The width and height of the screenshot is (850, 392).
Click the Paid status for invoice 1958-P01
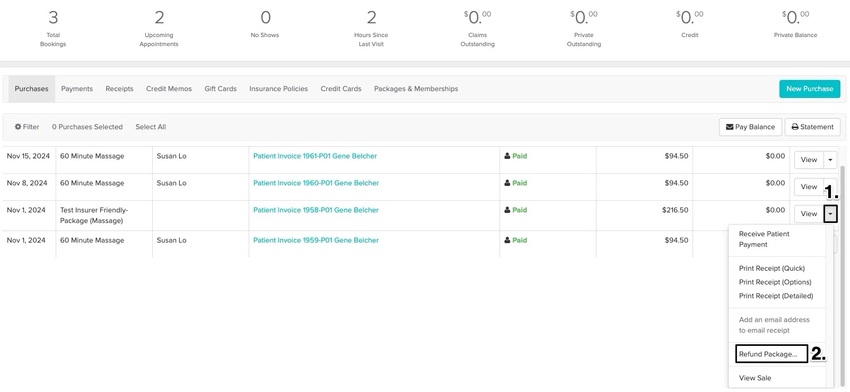(516, 210)
